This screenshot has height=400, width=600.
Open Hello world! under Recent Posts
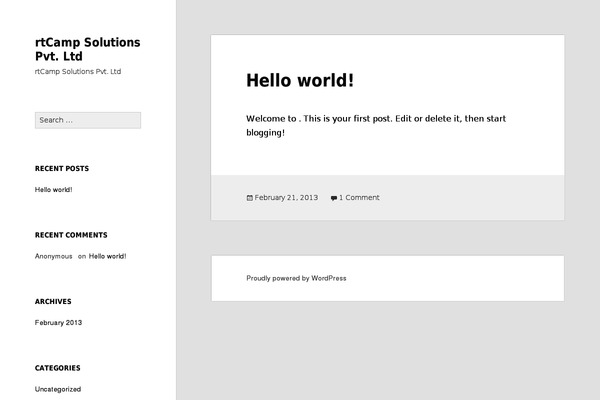click(x=53, y=189)
